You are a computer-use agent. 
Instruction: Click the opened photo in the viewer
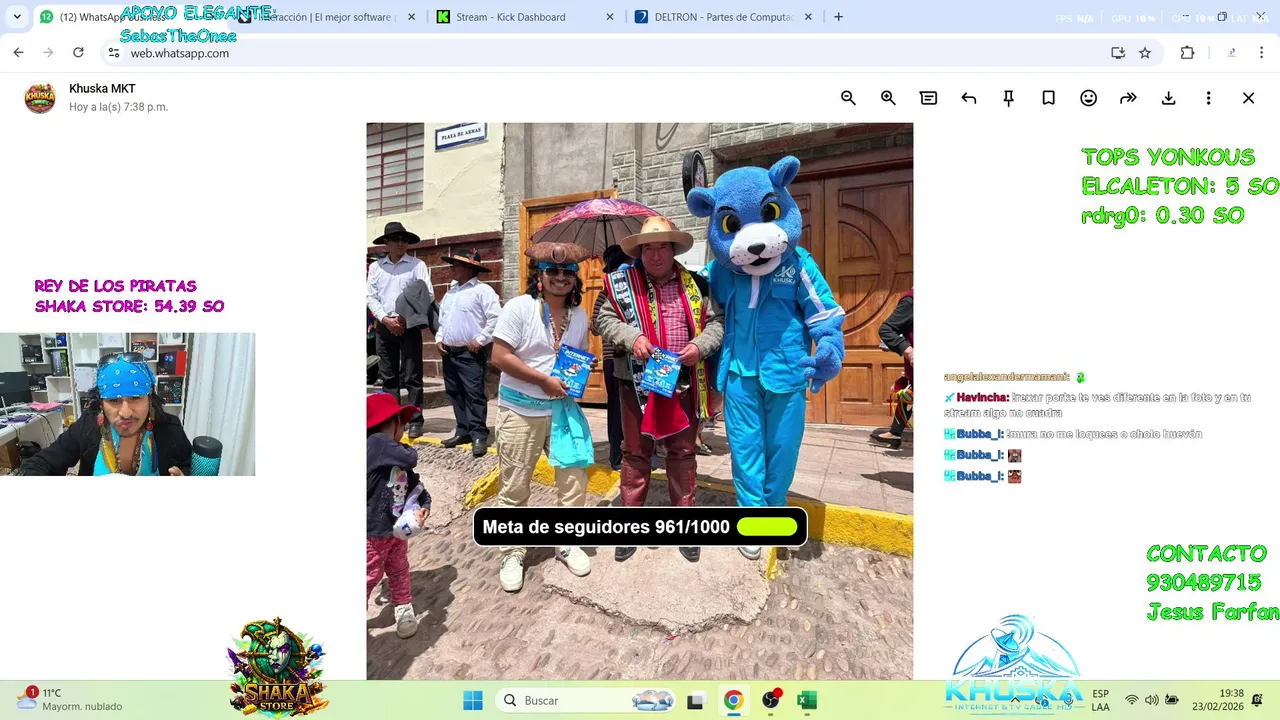(x=639, y=401)
